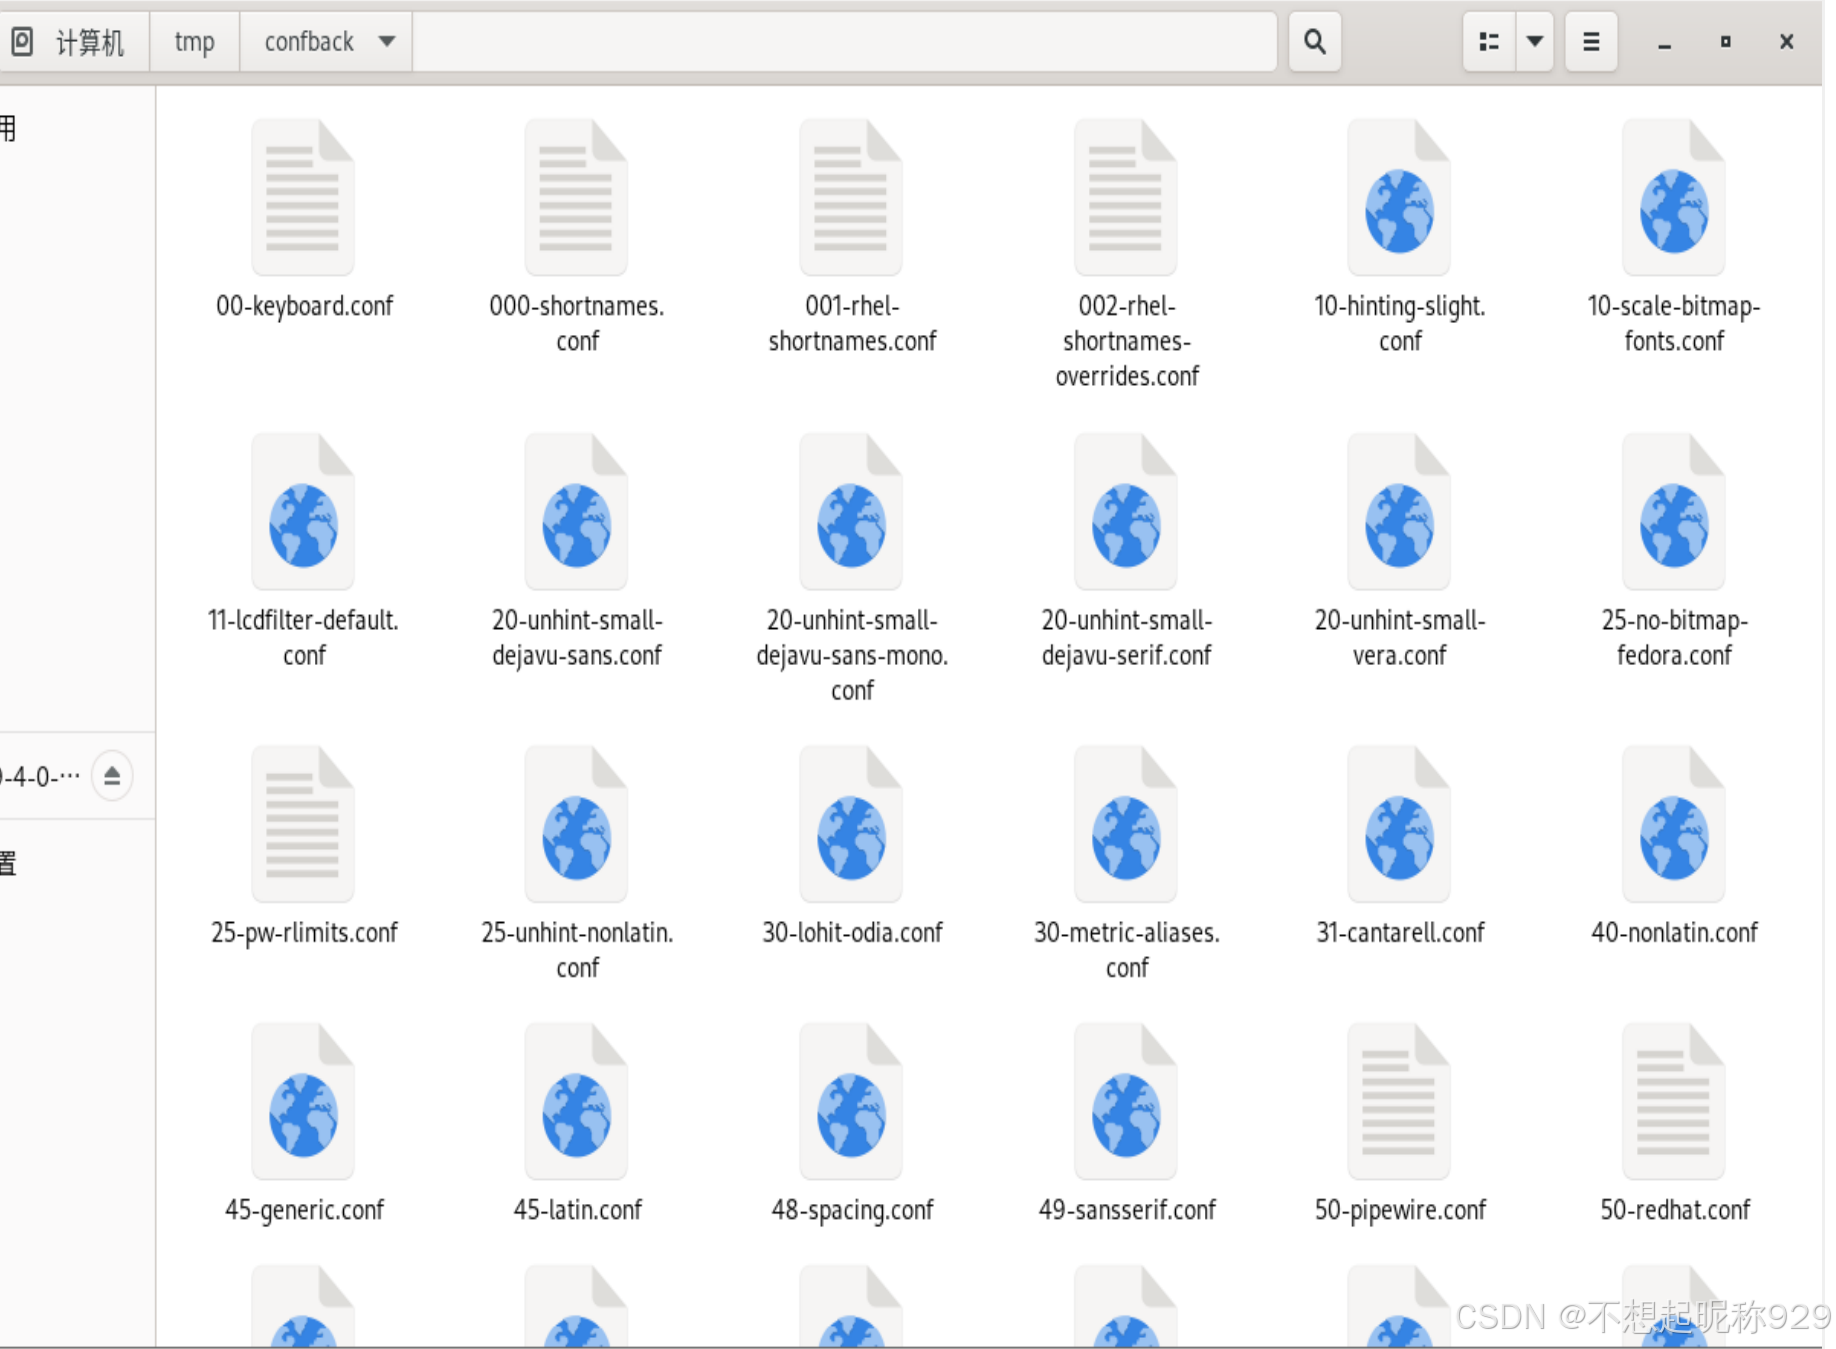Select file icon of 00-keyboard.conf
The width and height of the screenshot is (1836, 1349).
coord(303,197)
